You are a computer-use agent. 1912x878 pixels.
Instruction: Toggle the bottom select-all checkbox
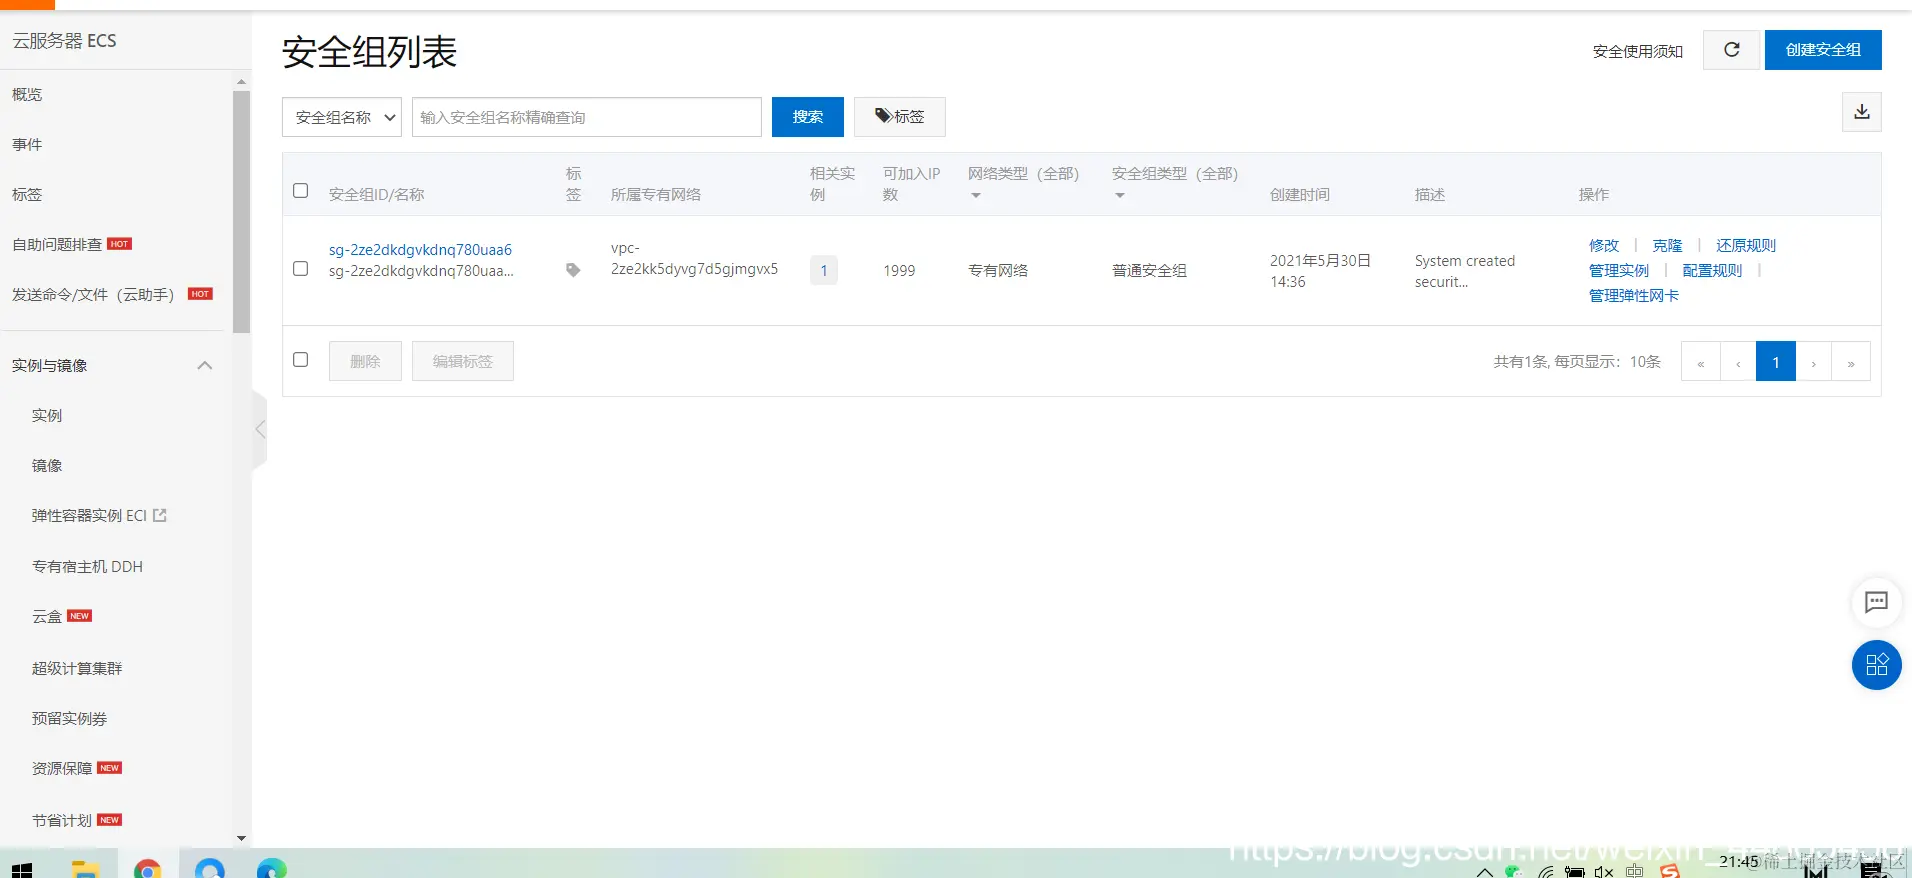tap(300, 359)
